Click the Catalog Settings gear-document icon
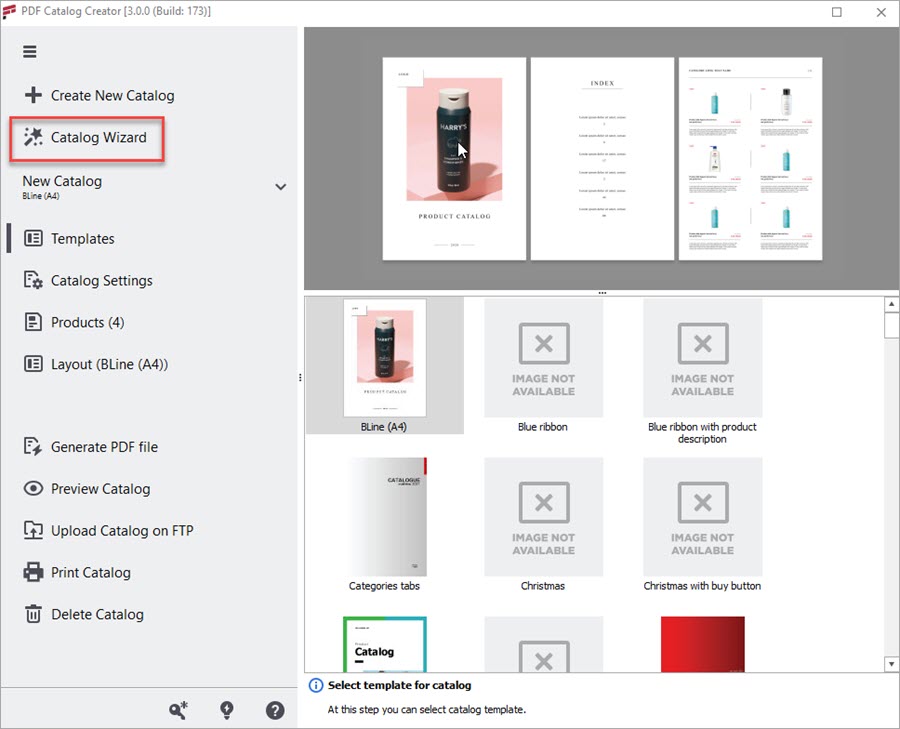Viewport: 900px width, 729px height. [x=33, y=280]
